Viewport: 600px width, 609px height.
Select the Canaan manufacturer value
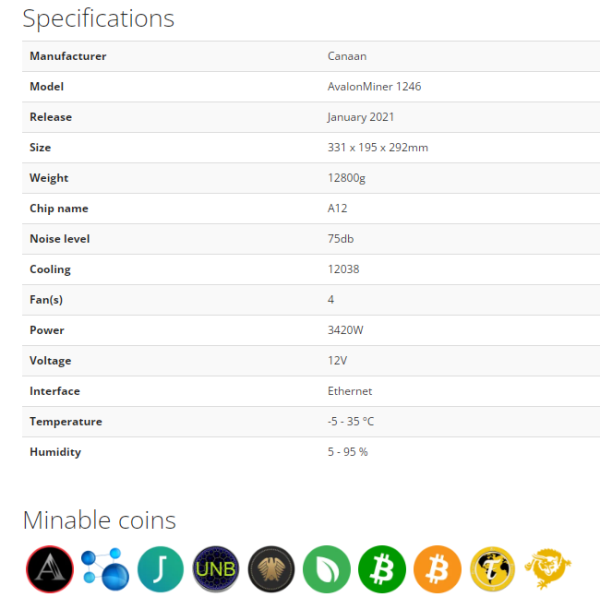(x=347, y=56)
